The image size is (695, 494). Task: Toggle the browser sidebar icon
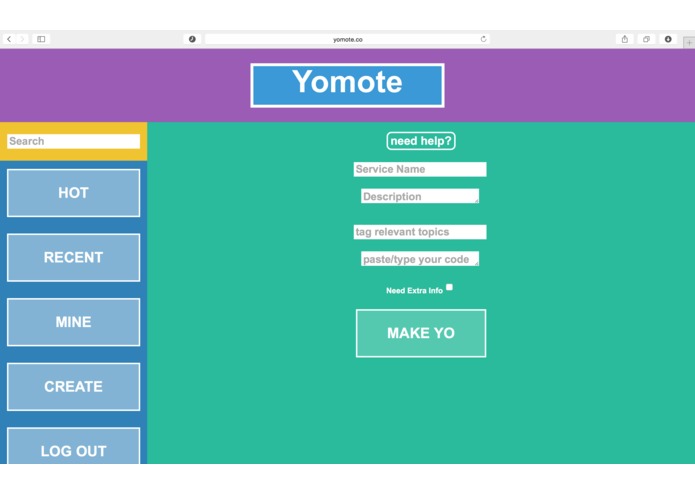[x=41, y=39]
